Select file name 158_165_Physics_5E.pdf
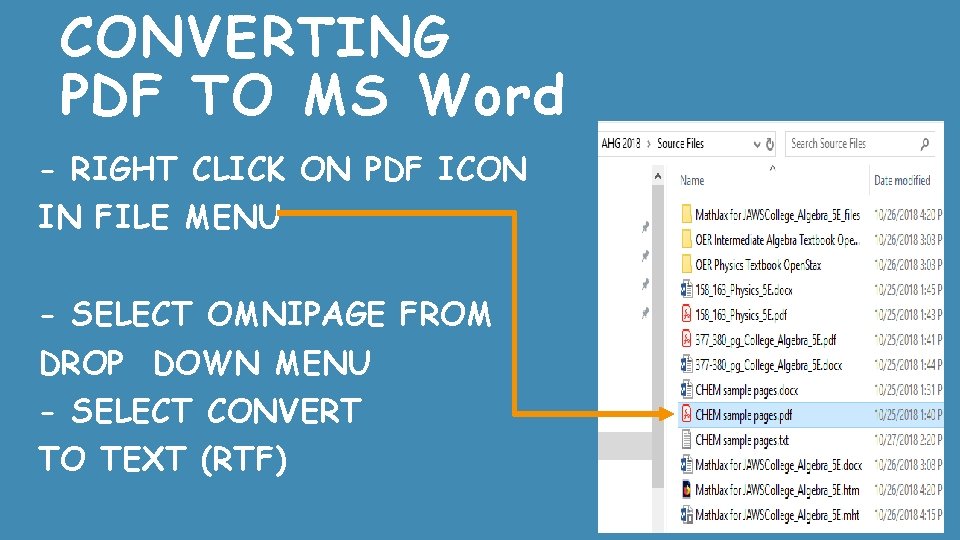 (741, 315)
